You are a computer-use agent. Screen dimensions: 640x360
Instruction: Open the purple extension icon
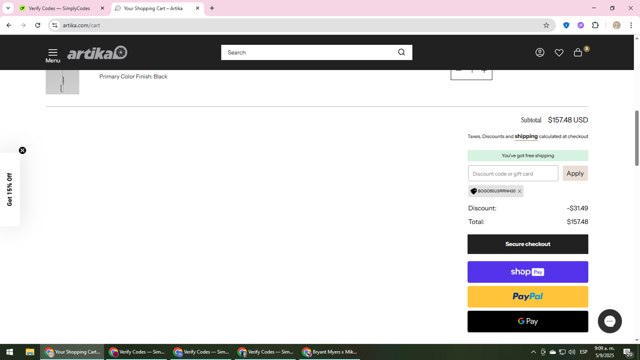[x=580, y=25]
